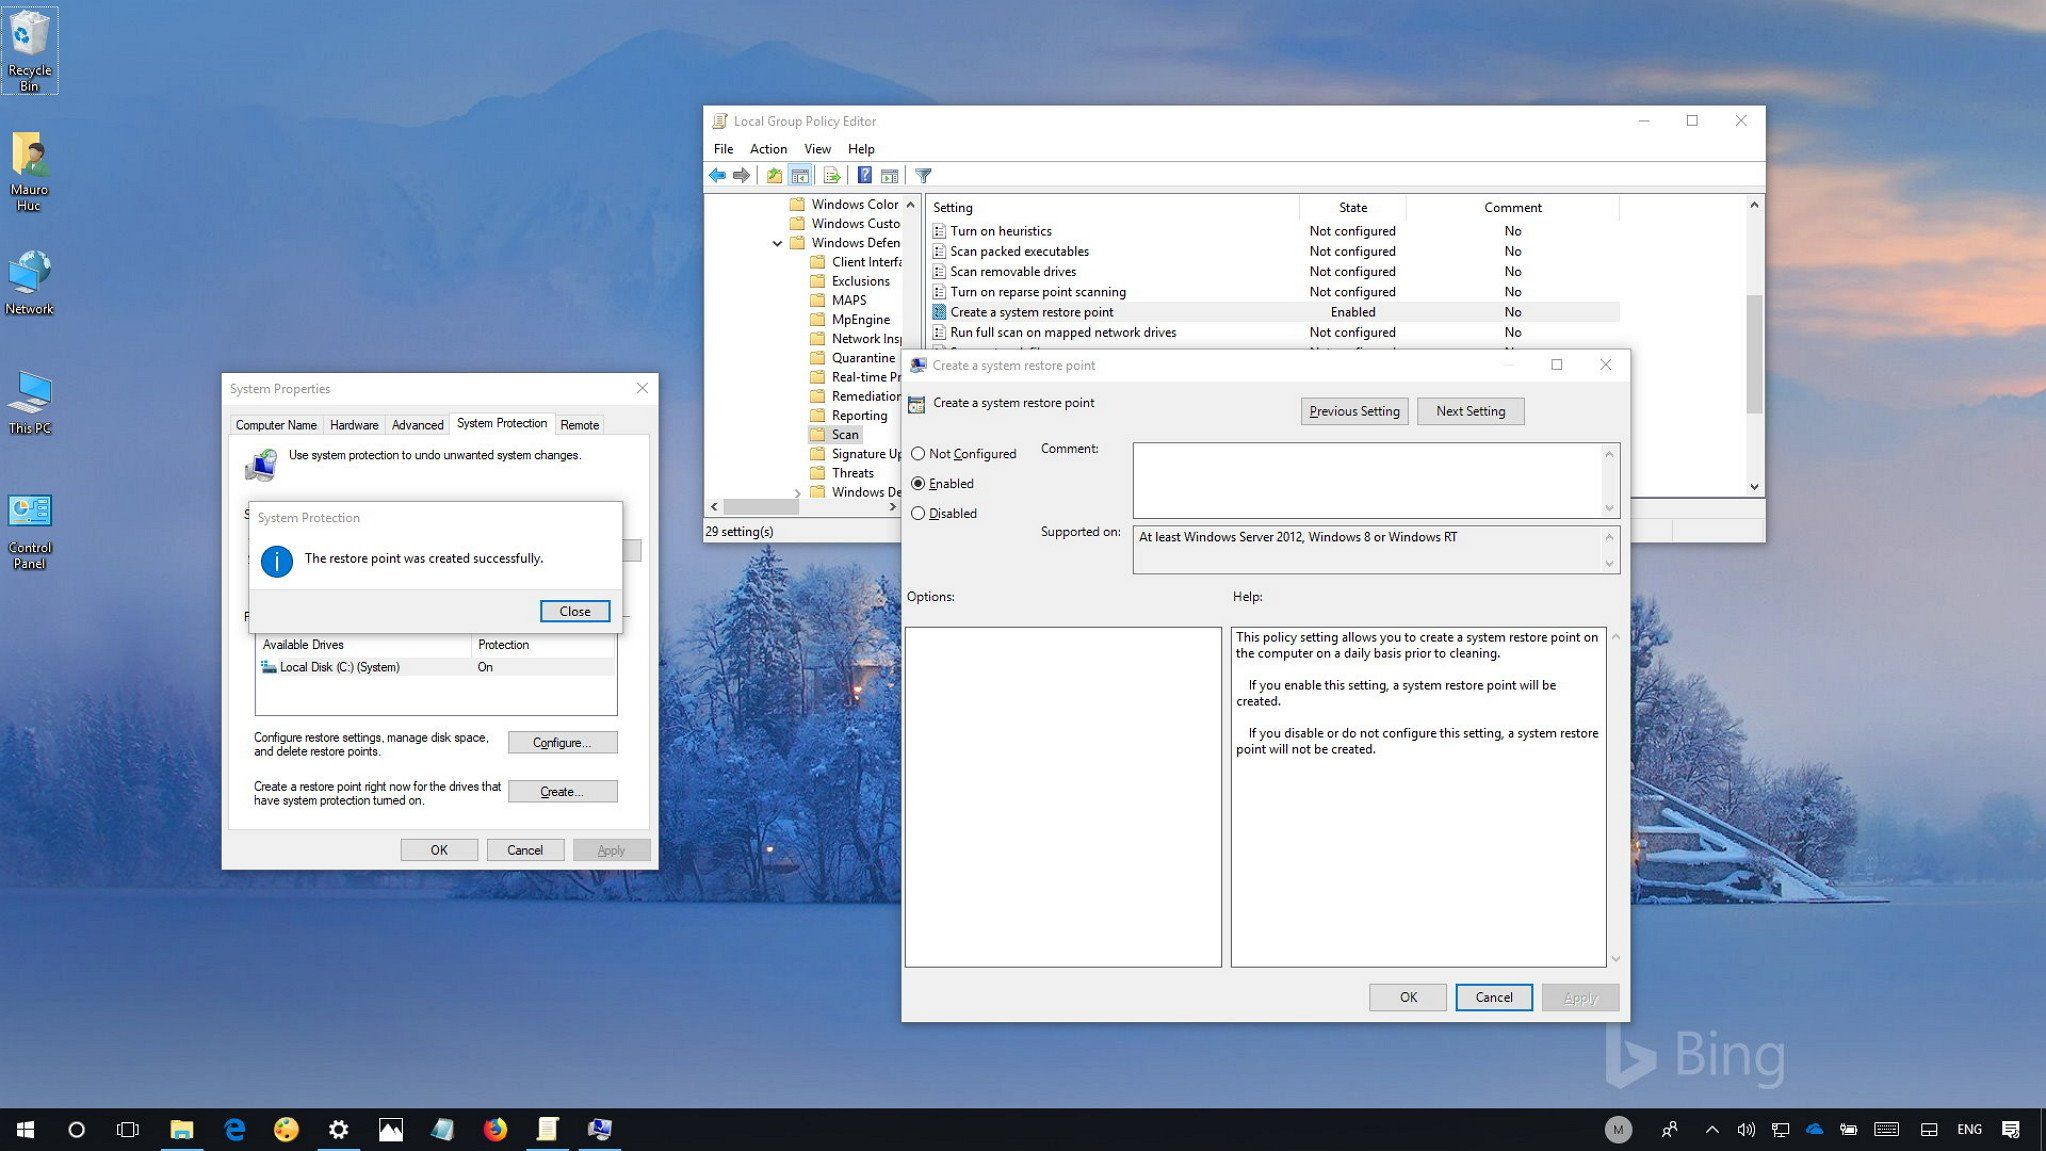2046x1151 pixels.
Task: Open the Filter icon in Group Policy toolbar
Action: pos(922,175)
